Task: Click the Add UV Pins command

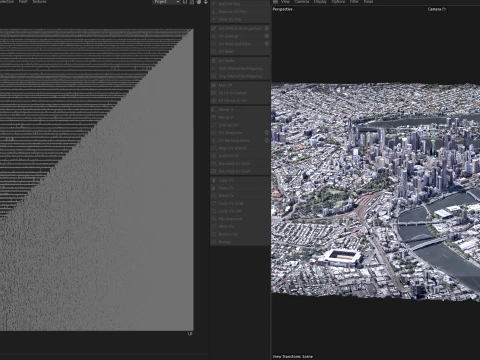Action: tap(240, 4)
